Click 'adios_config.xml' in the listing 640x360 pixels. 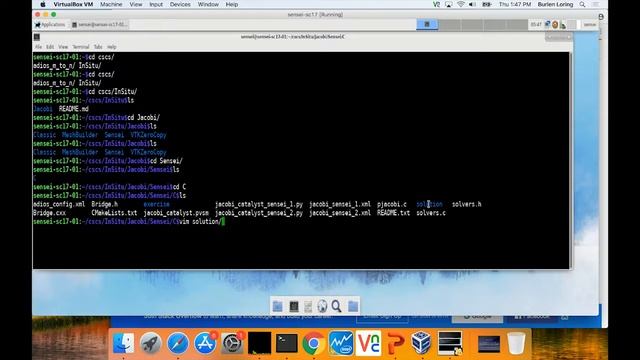(x=59, y=204)
